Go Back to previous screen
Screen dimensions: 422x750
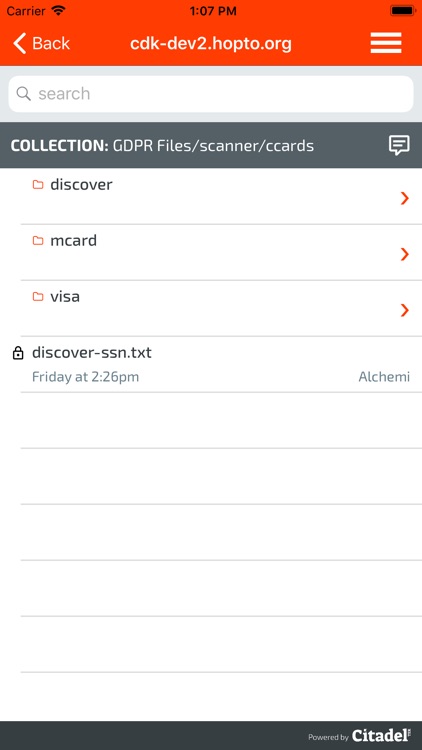coord(42,44)
